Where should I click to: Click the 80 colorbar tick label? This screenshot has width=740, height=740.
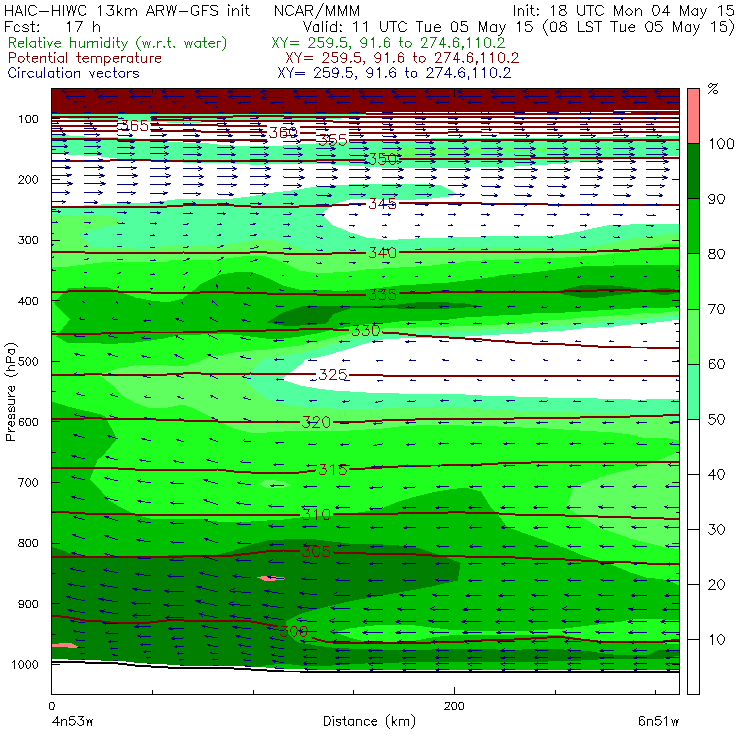tap(716, 254)
